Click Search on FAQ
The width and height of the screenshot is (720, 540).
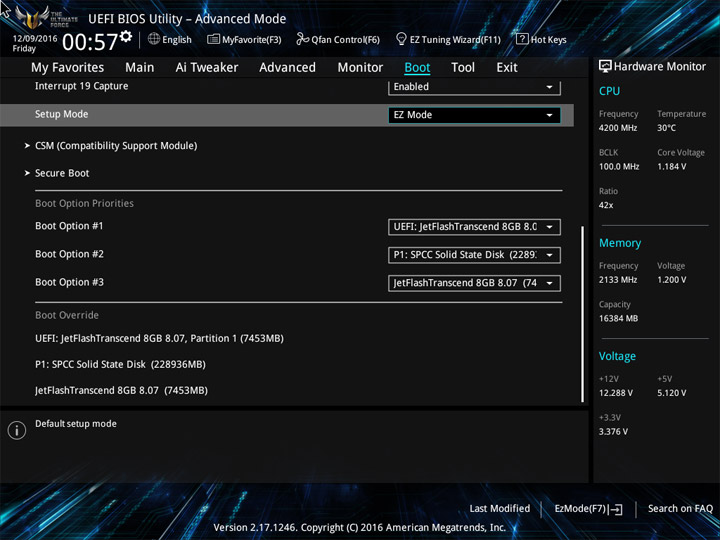pos(680,509)
